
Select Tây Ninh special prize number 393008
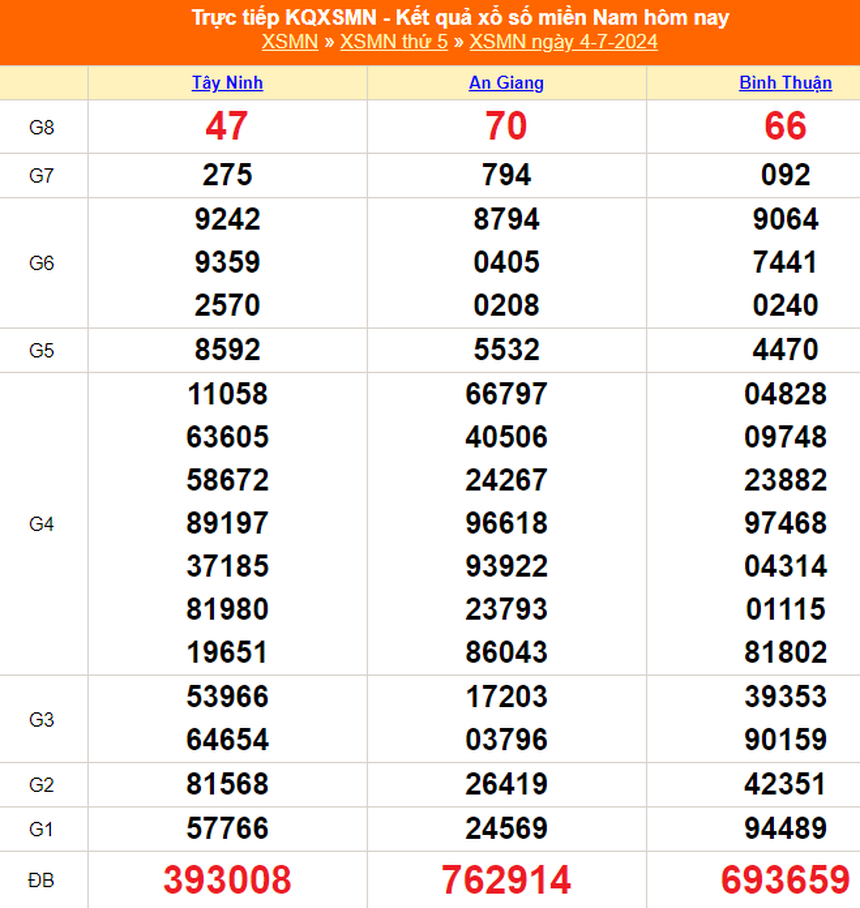tap(227, 880)
